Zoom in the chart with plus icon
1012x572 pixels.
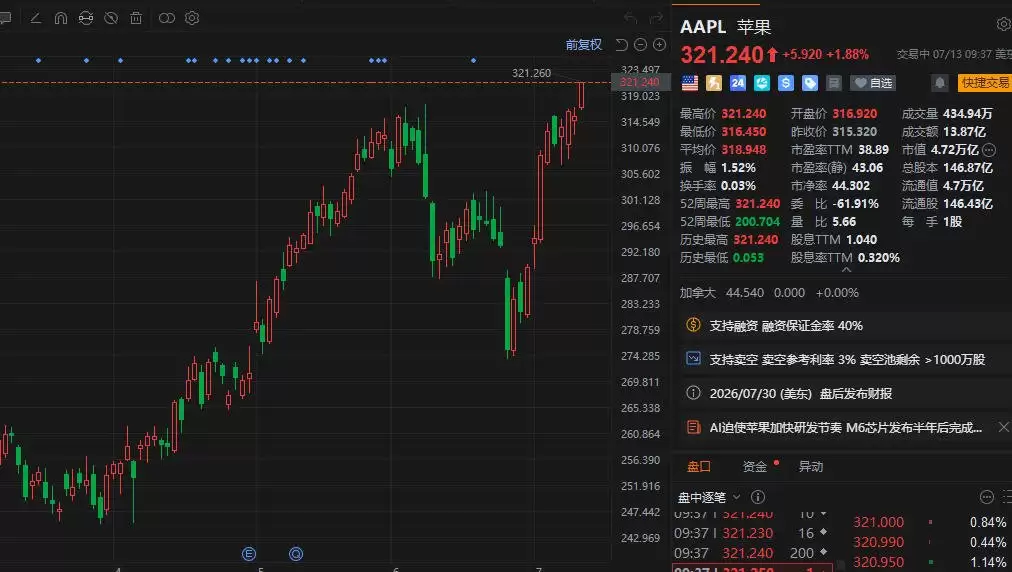click(660, 45)
